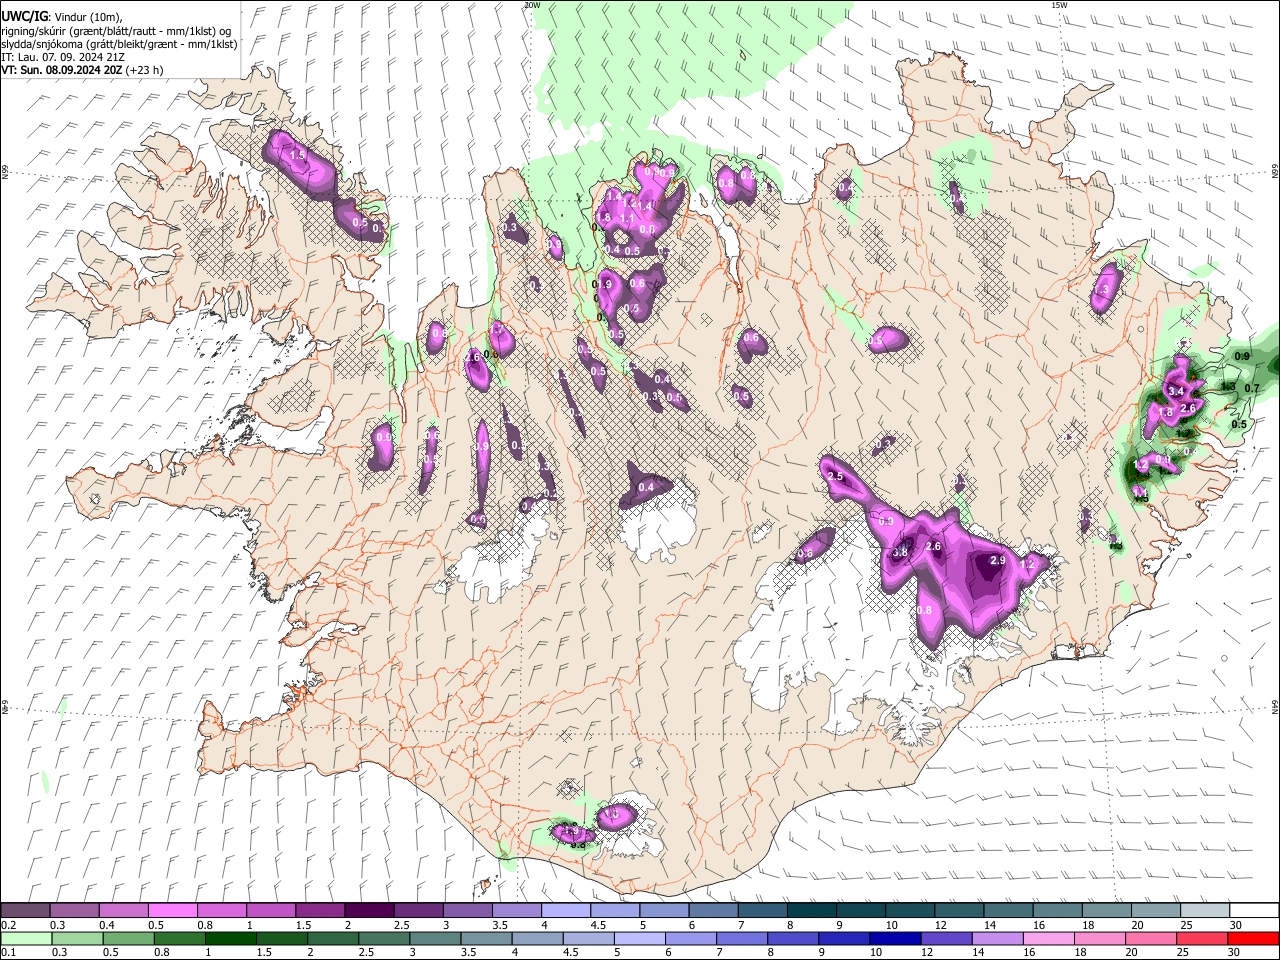The height and width of the screenshot is (960, 1280).
Task: Pick the light pink swatch at 16, lower legend
Action: pos(1047,938)
